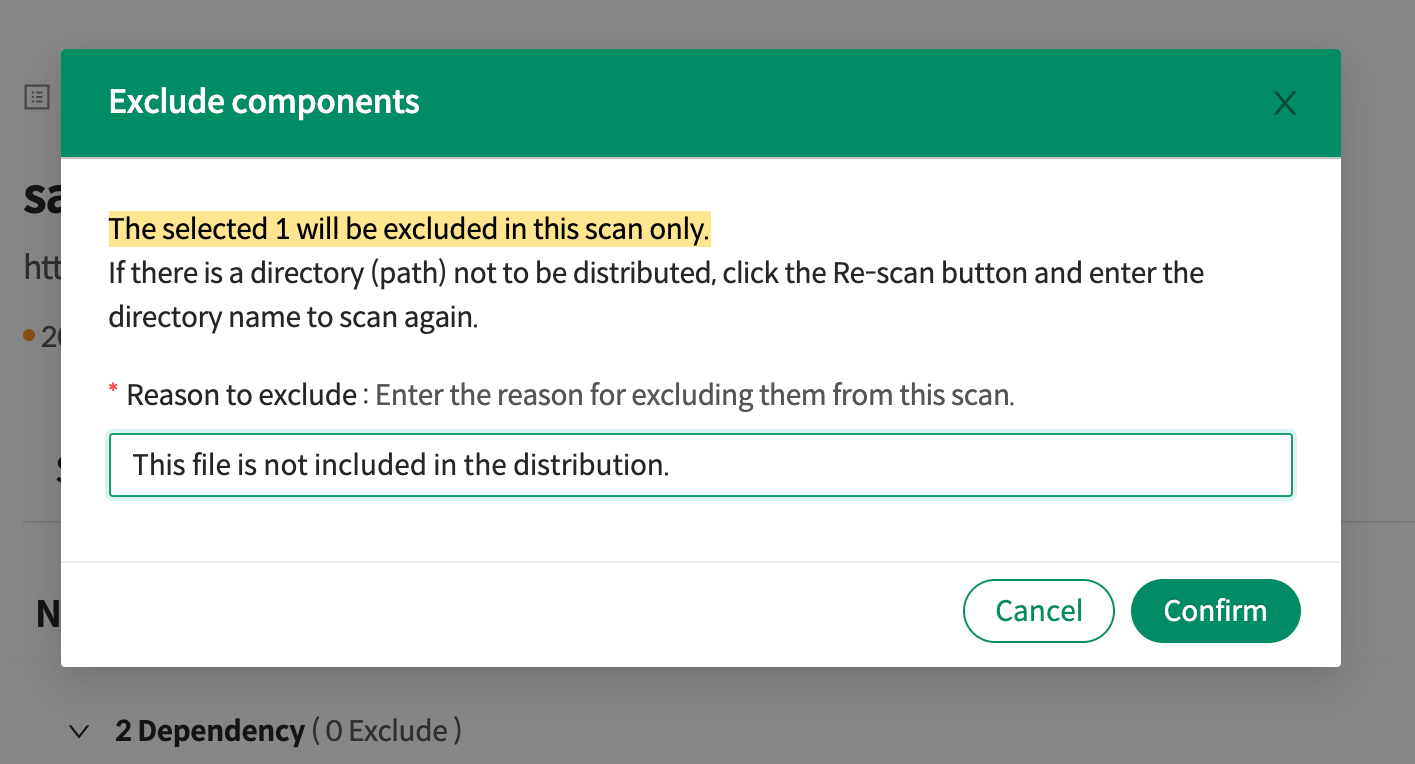Click the Re-scan instruction paragraph text
This screenshot has width=1415, height=764.
point(655,273)
